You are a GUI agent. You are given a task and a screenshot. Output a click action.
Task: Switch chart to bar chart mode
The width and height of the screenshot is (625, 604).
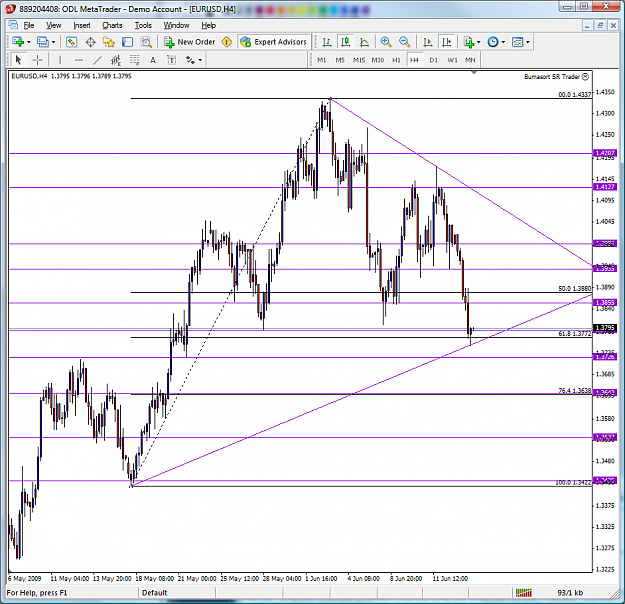pos(327,41)
